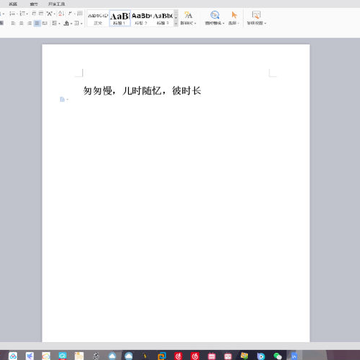Click the paragraph layout icon in page margin
The height and width of the screenshot is (360, 360).
[62, 99]
